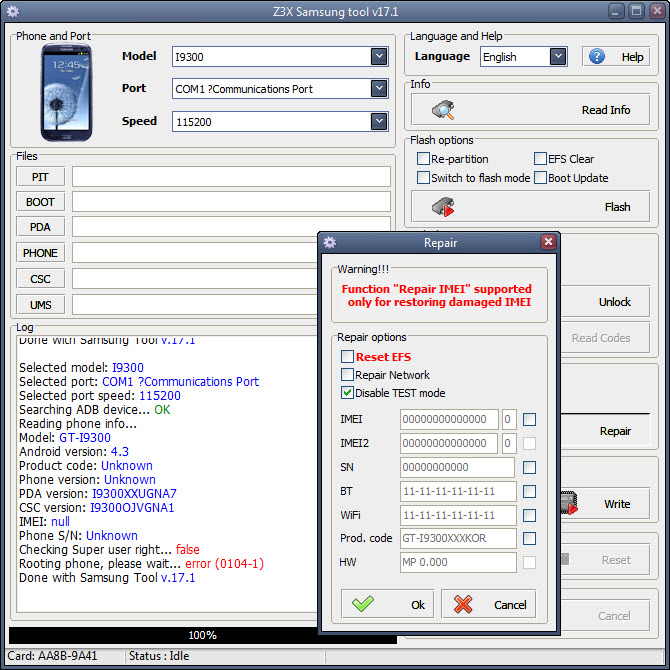Click the red X icon on Cancel

[x=463, y=604]
